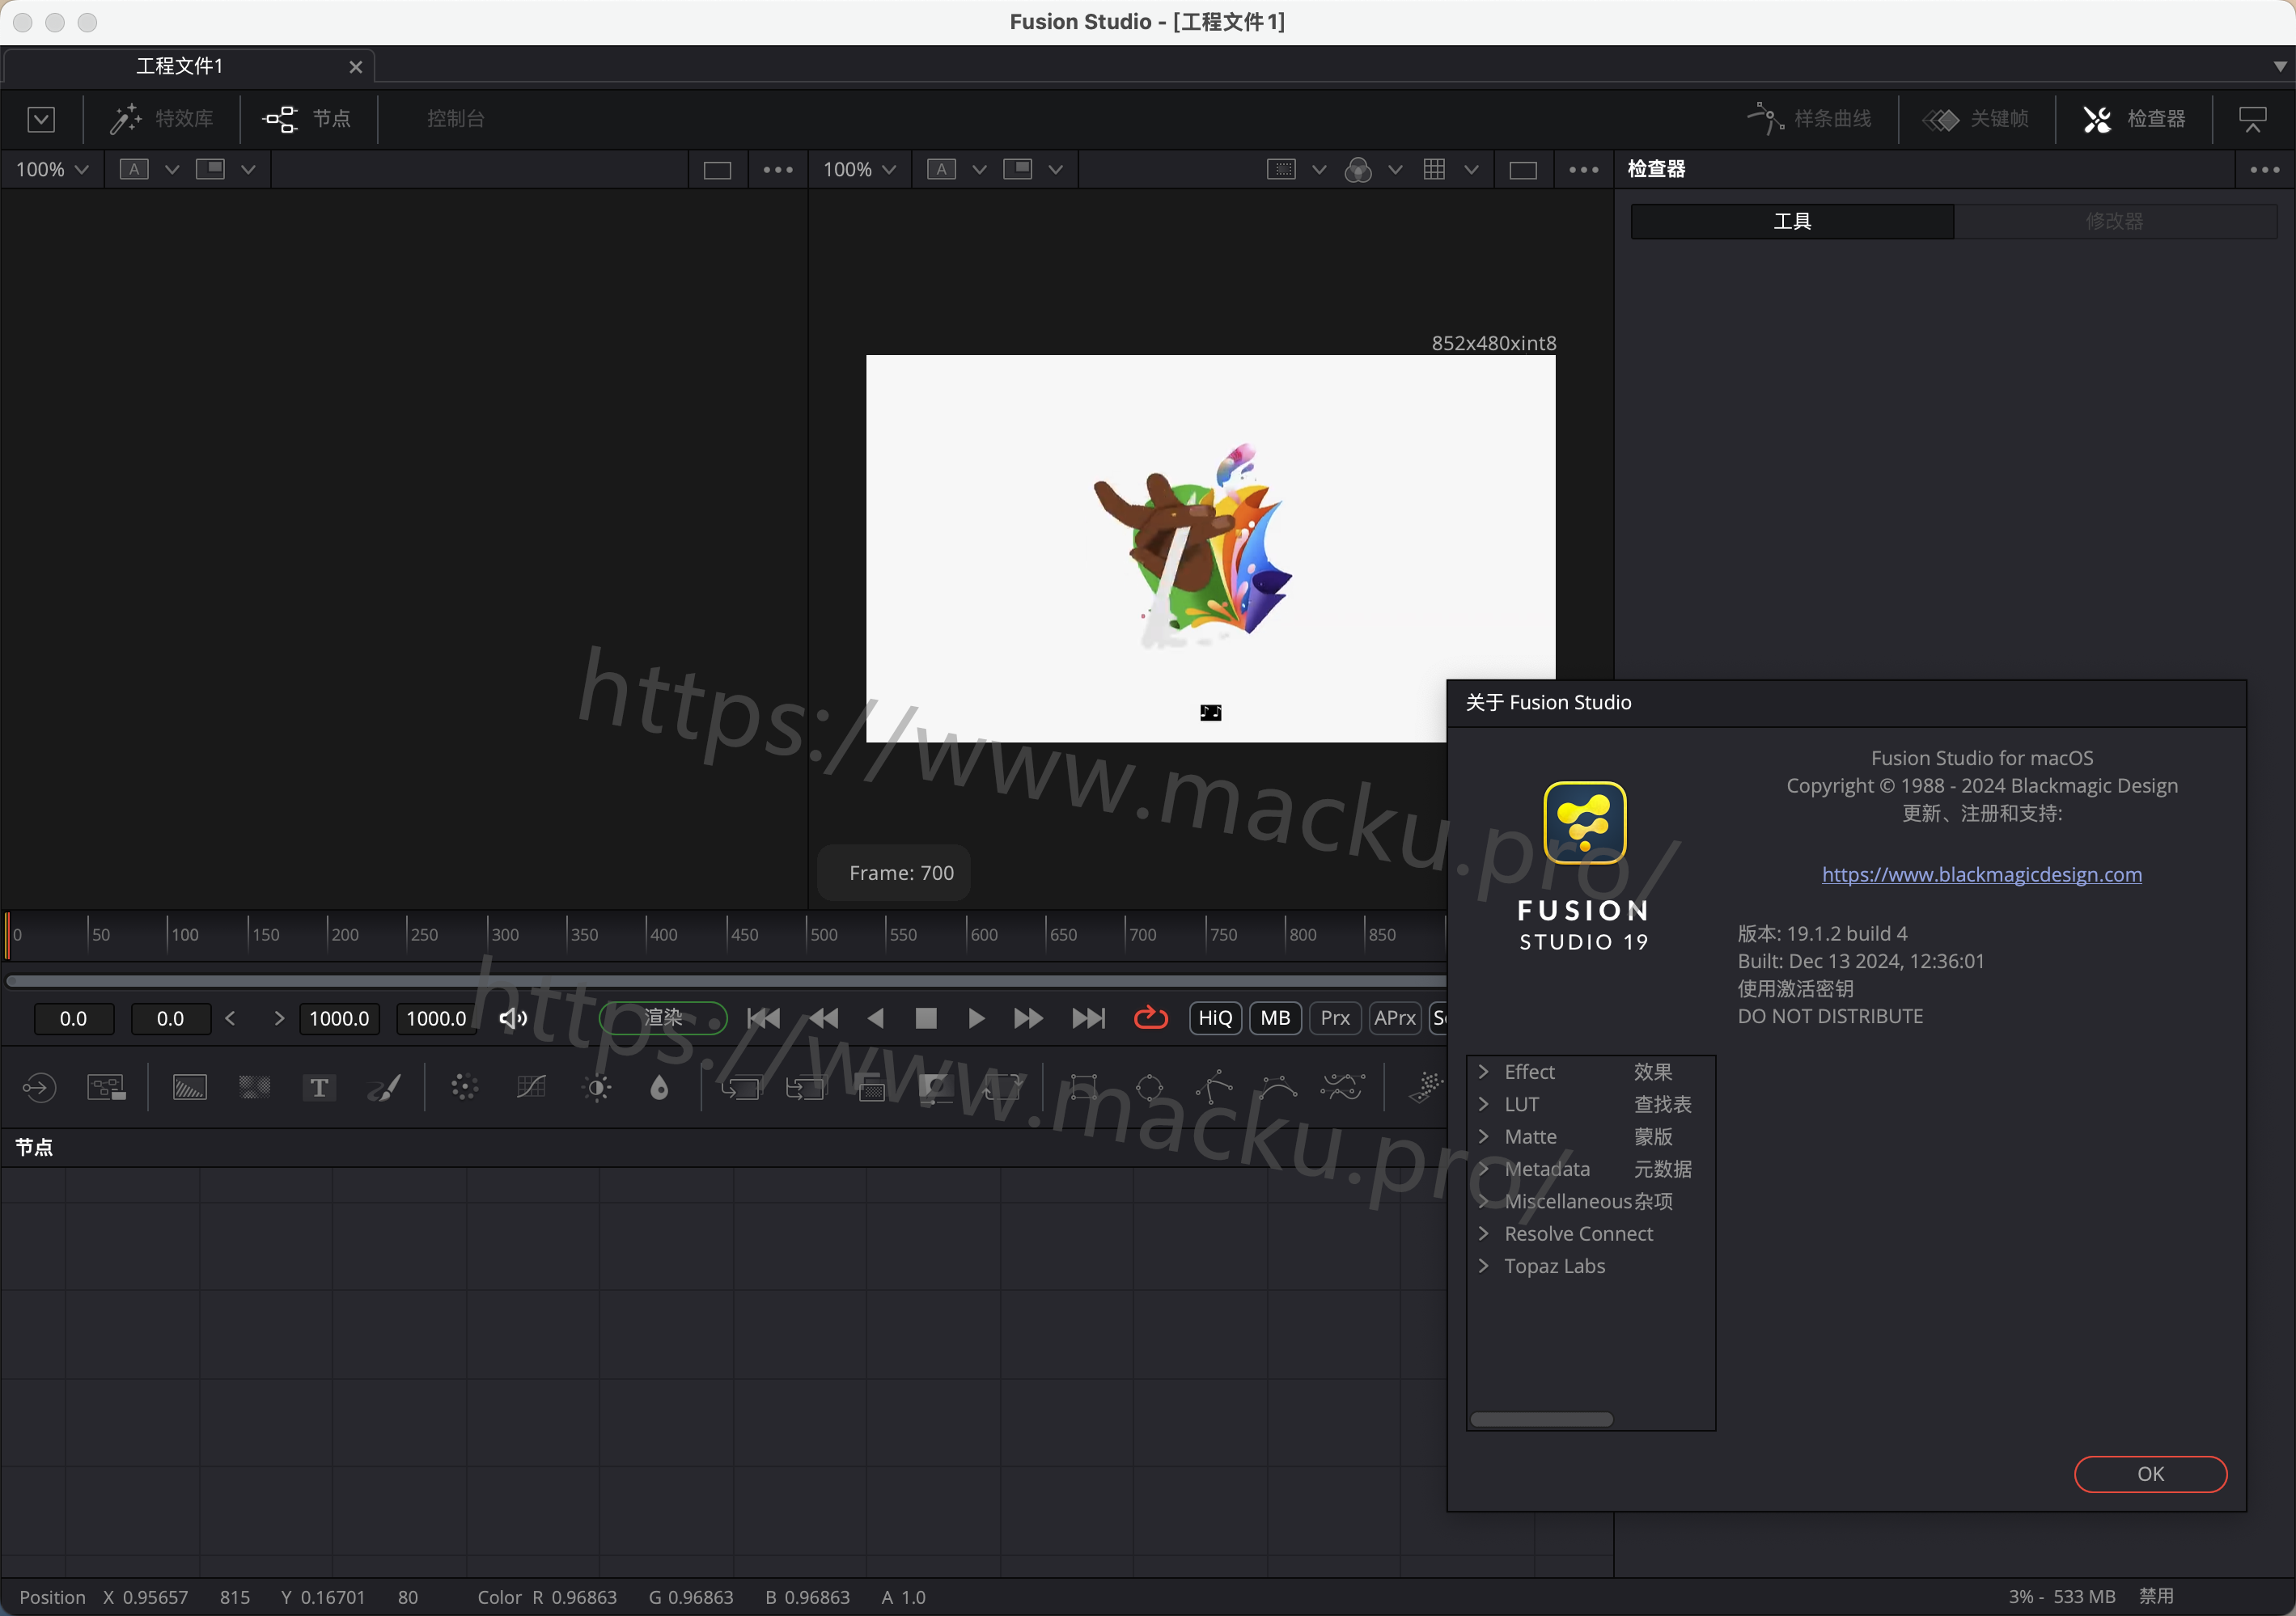The width and height of the screenshot is (2296, 1616).
Task: Add a B-Spline mask node
Action: point(1278,1087)
